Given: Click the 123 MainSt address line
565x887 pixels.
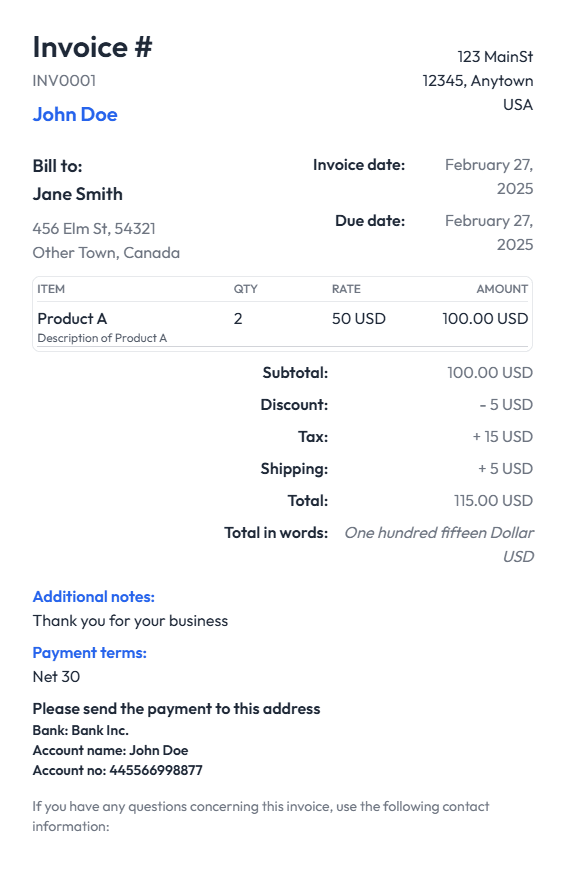Looking at the screenshot, I should pos(495,57).
